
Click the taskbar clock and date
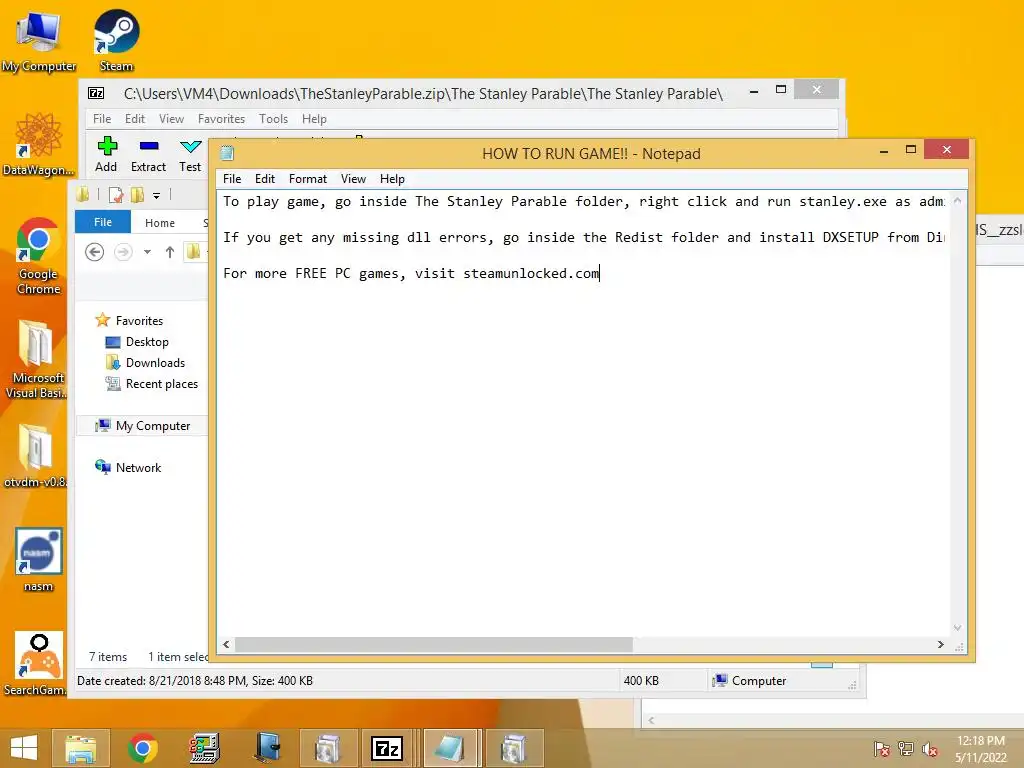980,749
